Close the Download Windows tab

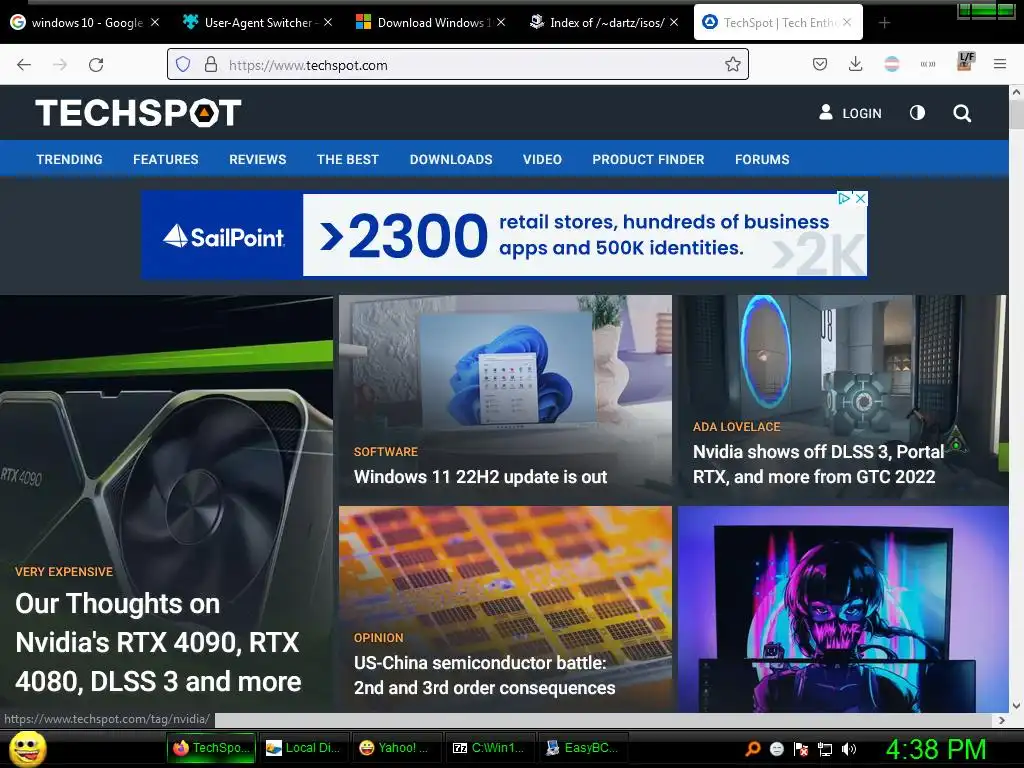[x=501, y=22]
